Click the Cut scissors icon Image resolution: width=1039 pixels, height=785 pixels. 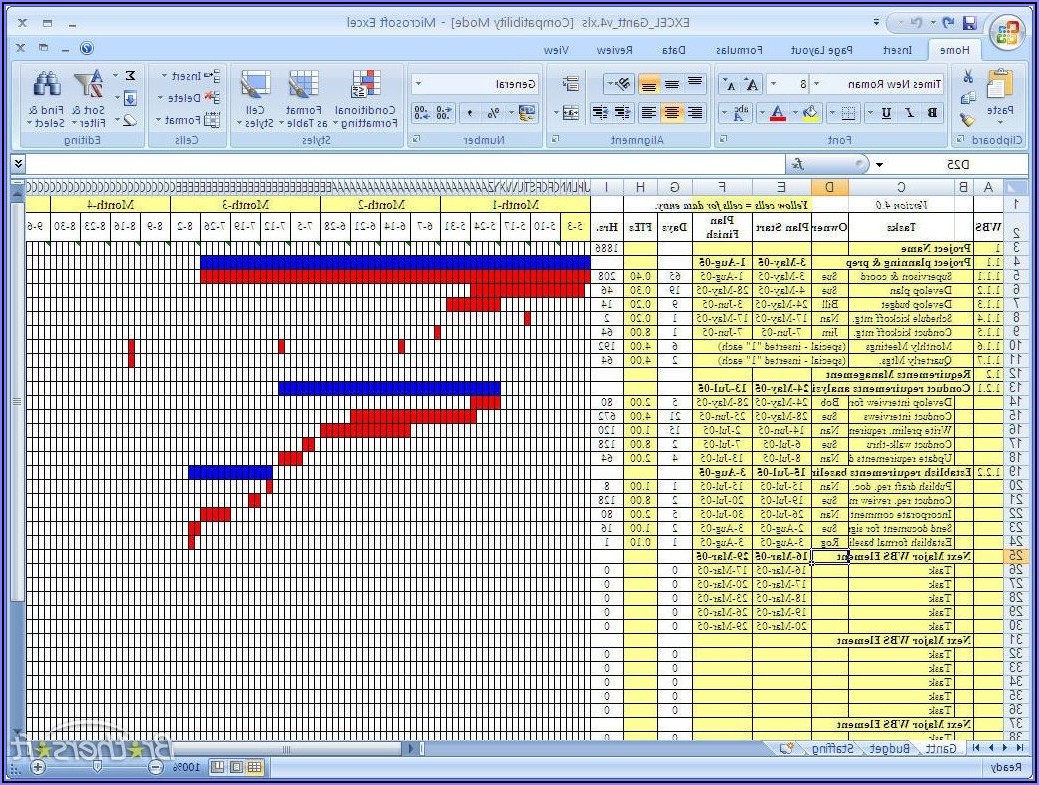click(x=967, y=76)
